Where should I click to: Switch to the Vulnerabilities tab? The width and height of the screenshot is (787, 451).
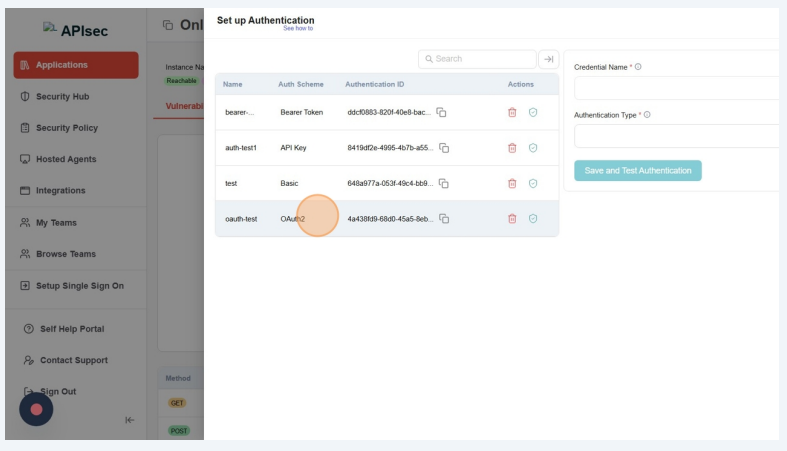coord(184,106)
